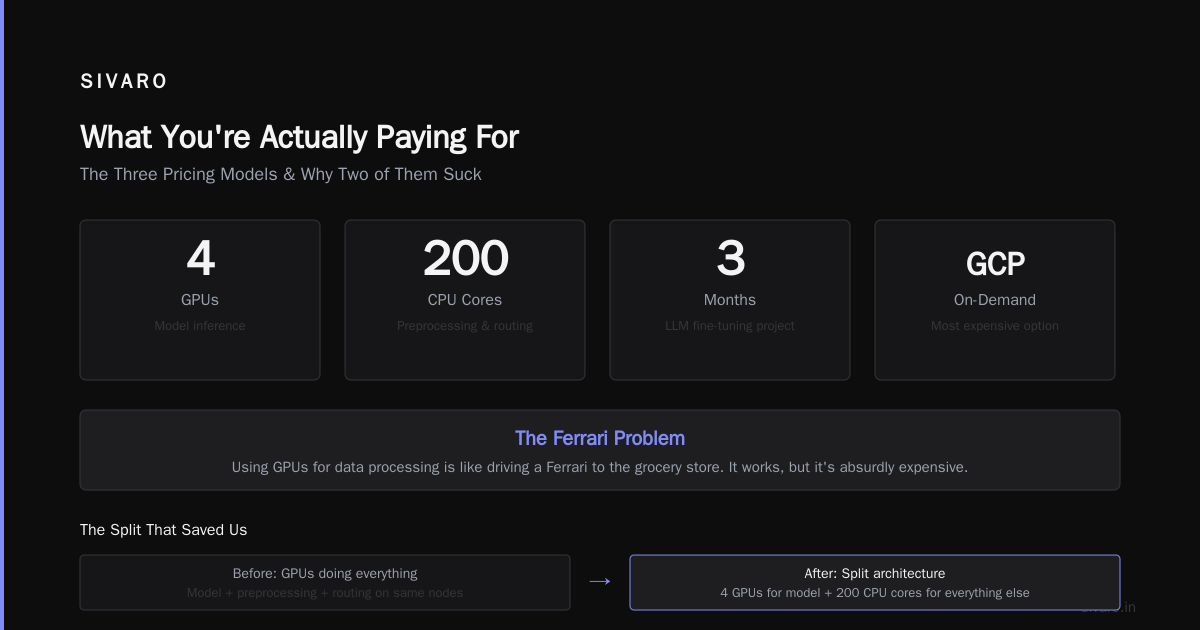Click the SIVARO brand logo text
This screenshot has width=1200, height=630.
click(x=124, y=82)
